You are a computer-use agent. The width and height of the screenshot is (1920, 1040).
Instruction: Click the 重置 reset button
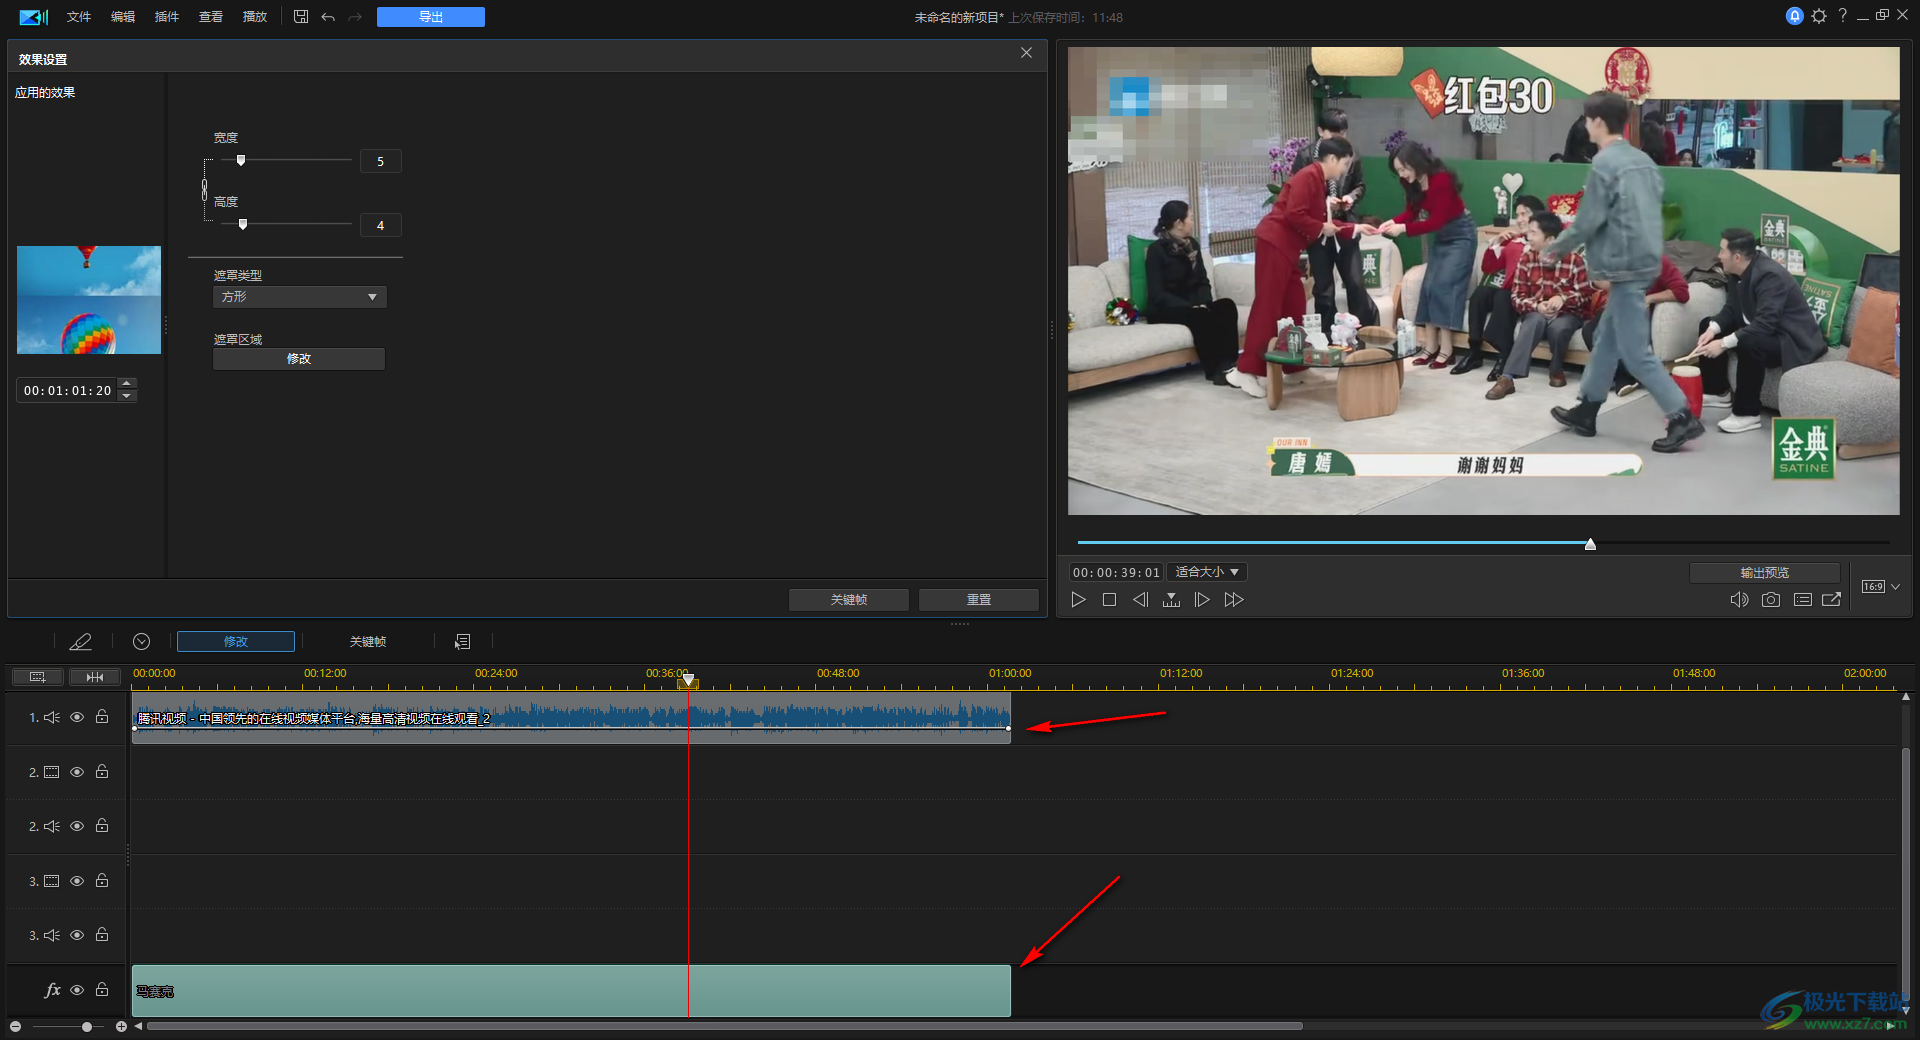979,599
